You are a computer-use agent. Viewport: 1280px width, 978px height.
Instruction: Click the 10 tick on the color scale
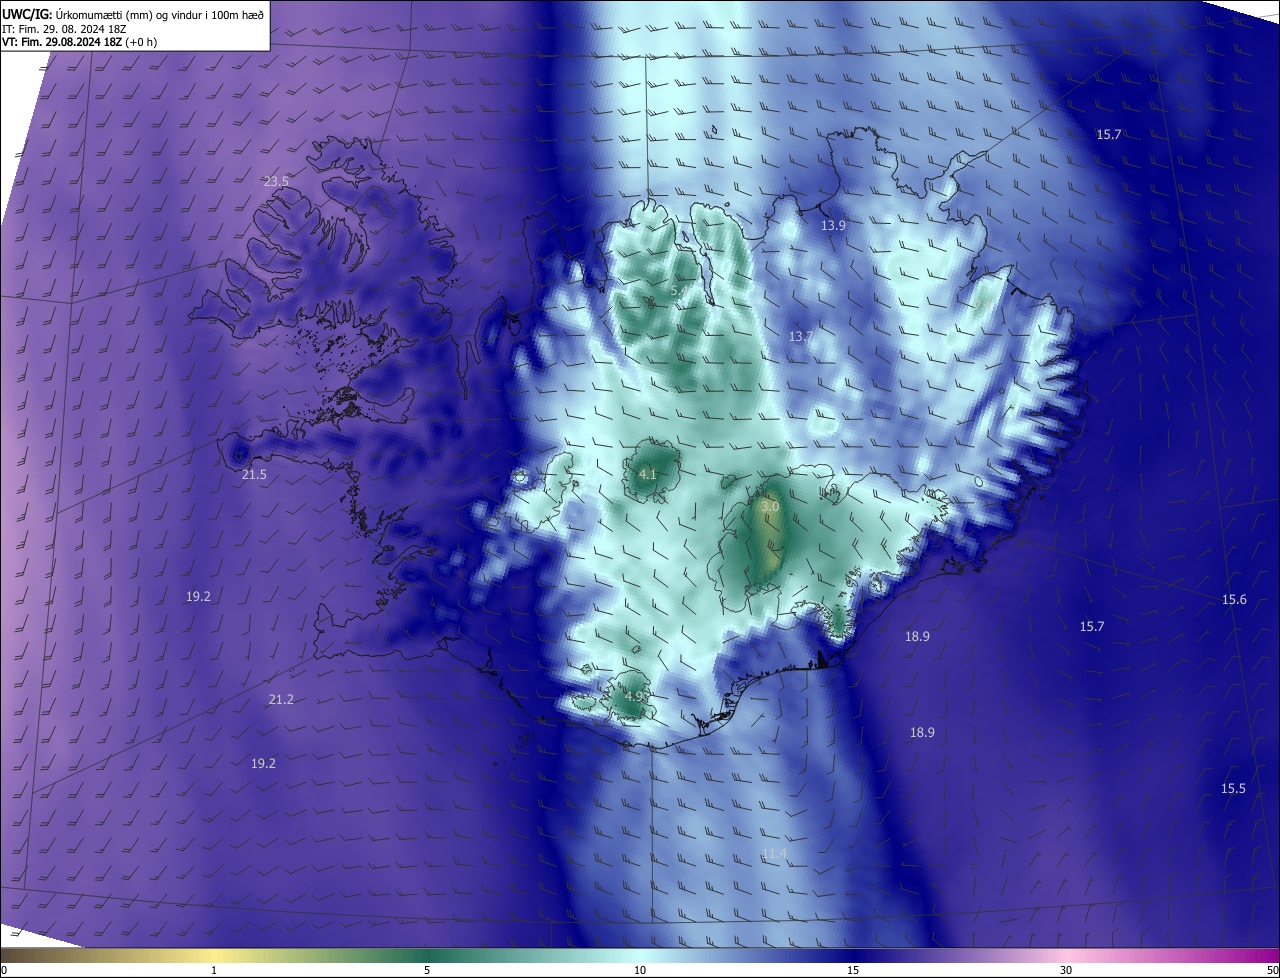tap(640, 970)
